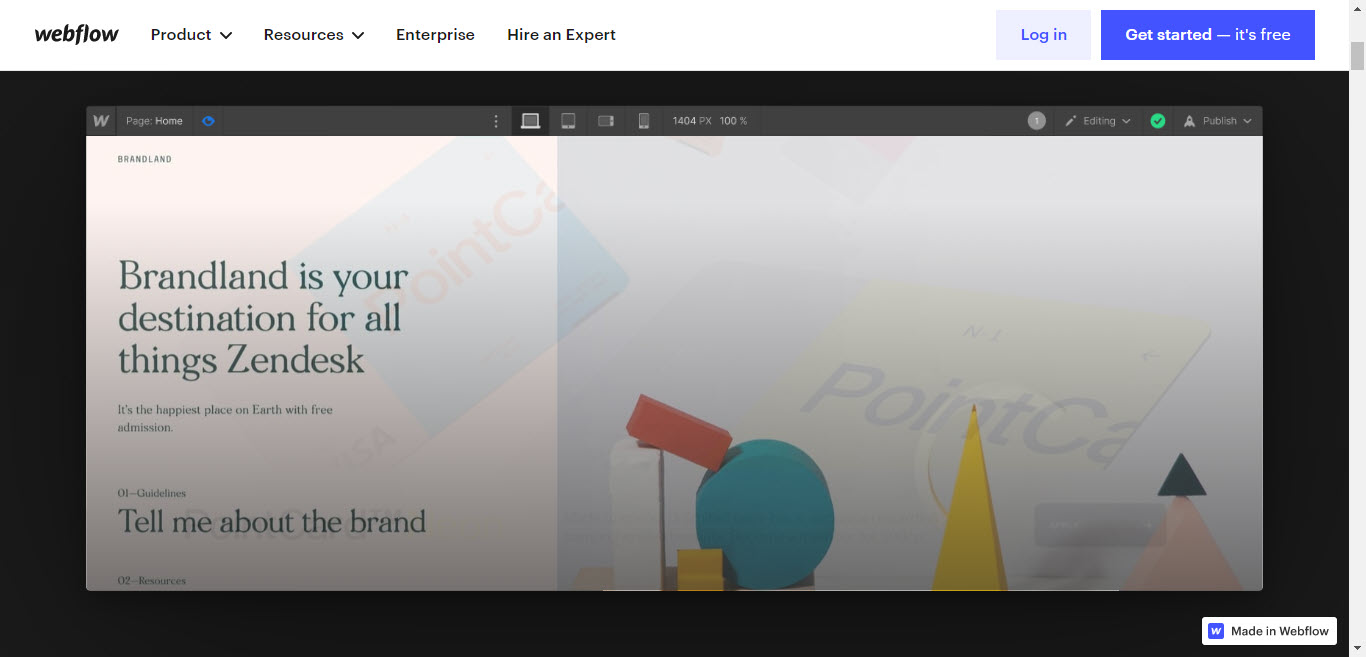Click the rocket icon next to Publish

click(x=1189, y=120)
